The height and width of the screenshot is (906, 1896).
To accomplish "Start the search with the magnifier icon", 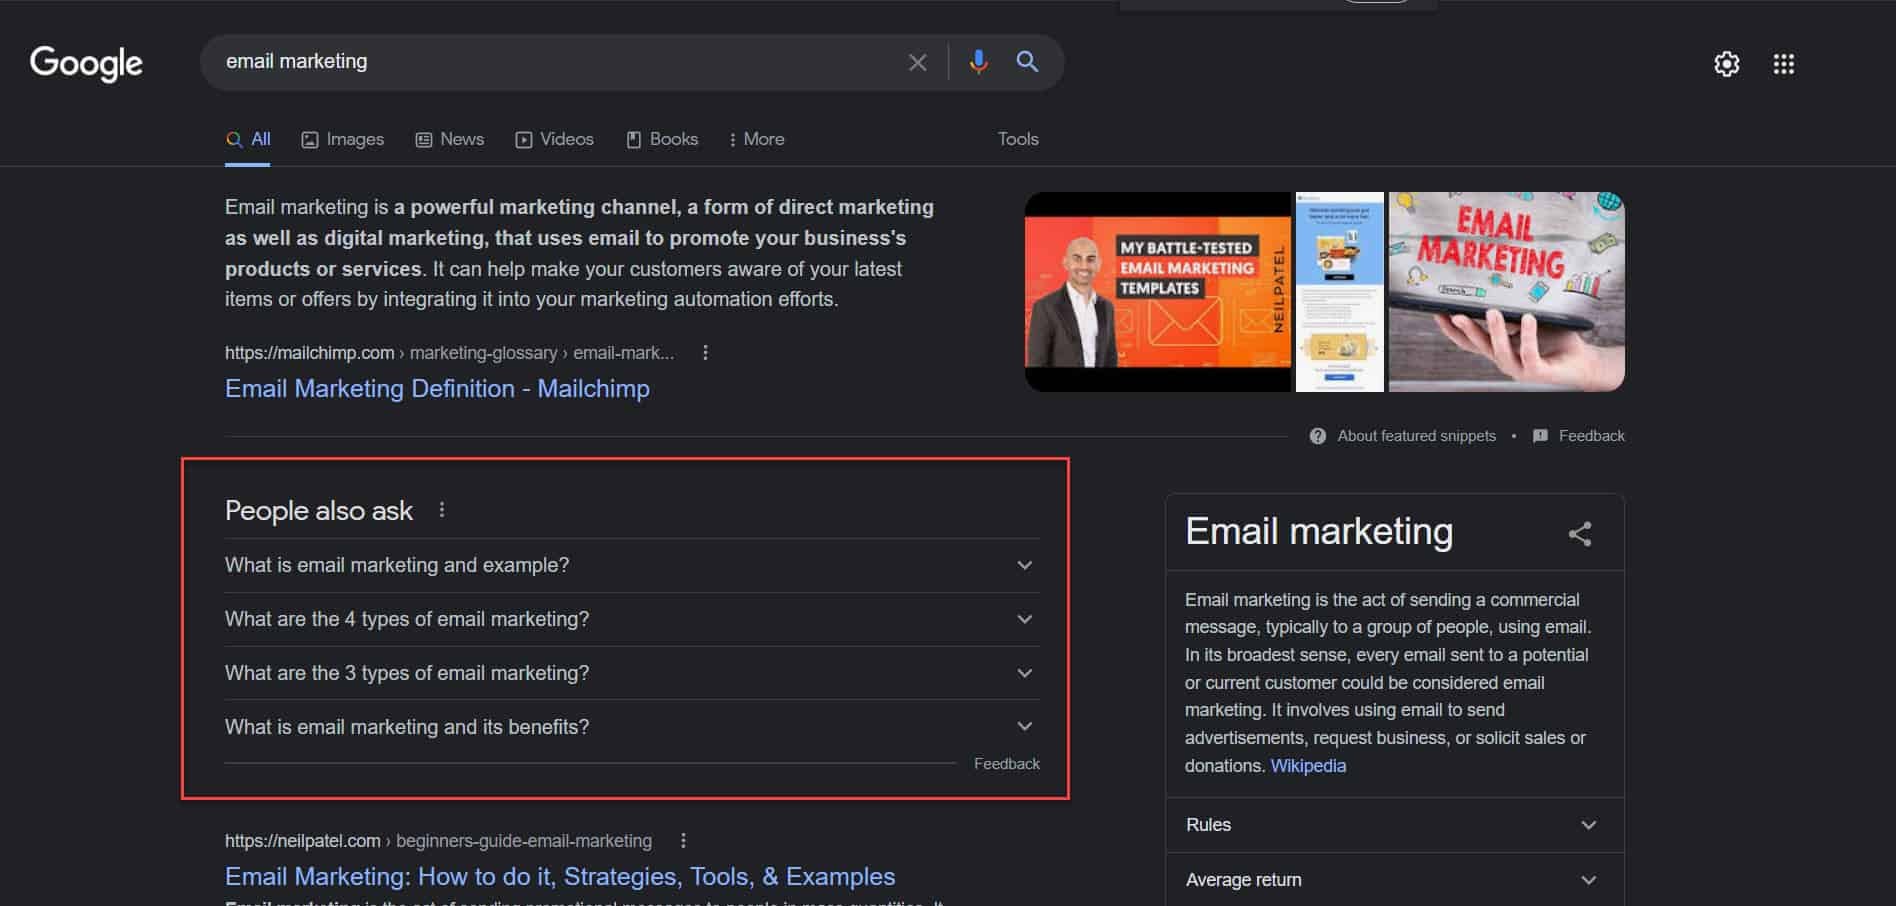I will coord(1027,62).
